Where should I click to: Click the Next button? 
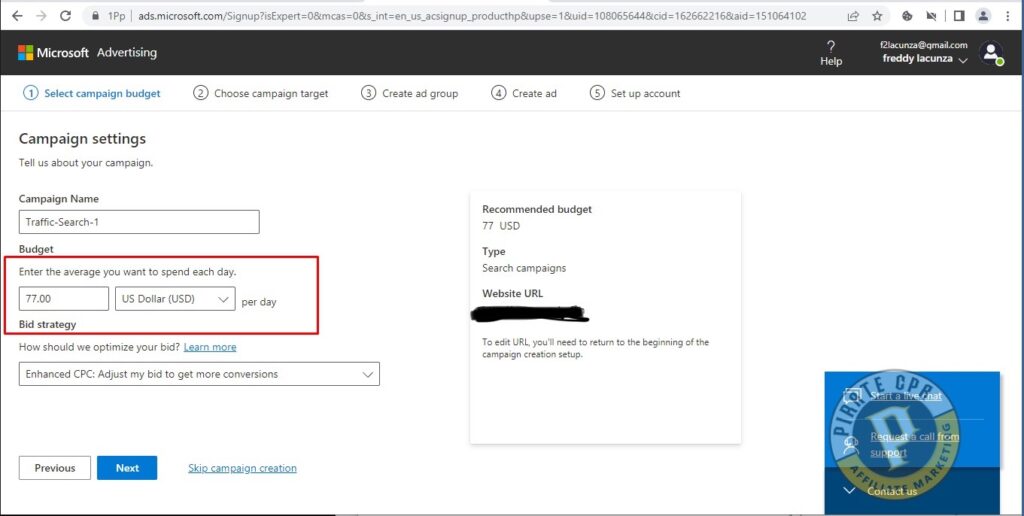click(127, 468)
